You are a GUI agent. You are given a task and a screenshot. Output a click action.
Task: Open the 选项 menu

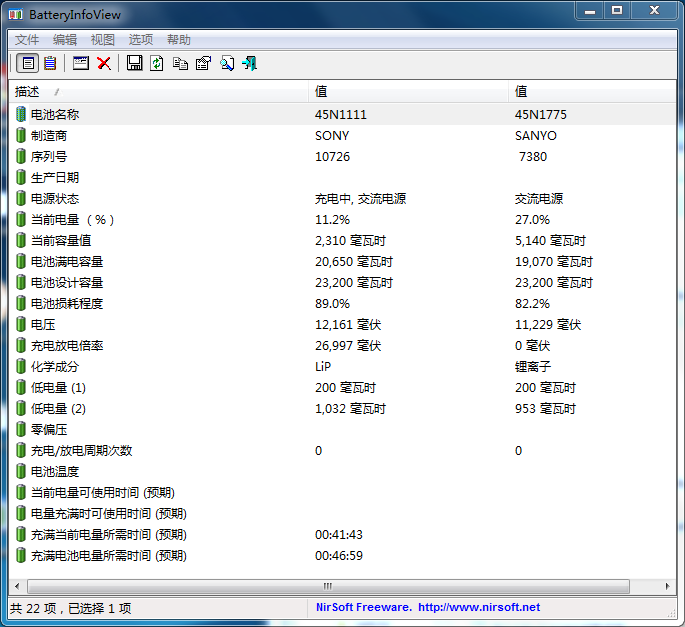[141, 40]
